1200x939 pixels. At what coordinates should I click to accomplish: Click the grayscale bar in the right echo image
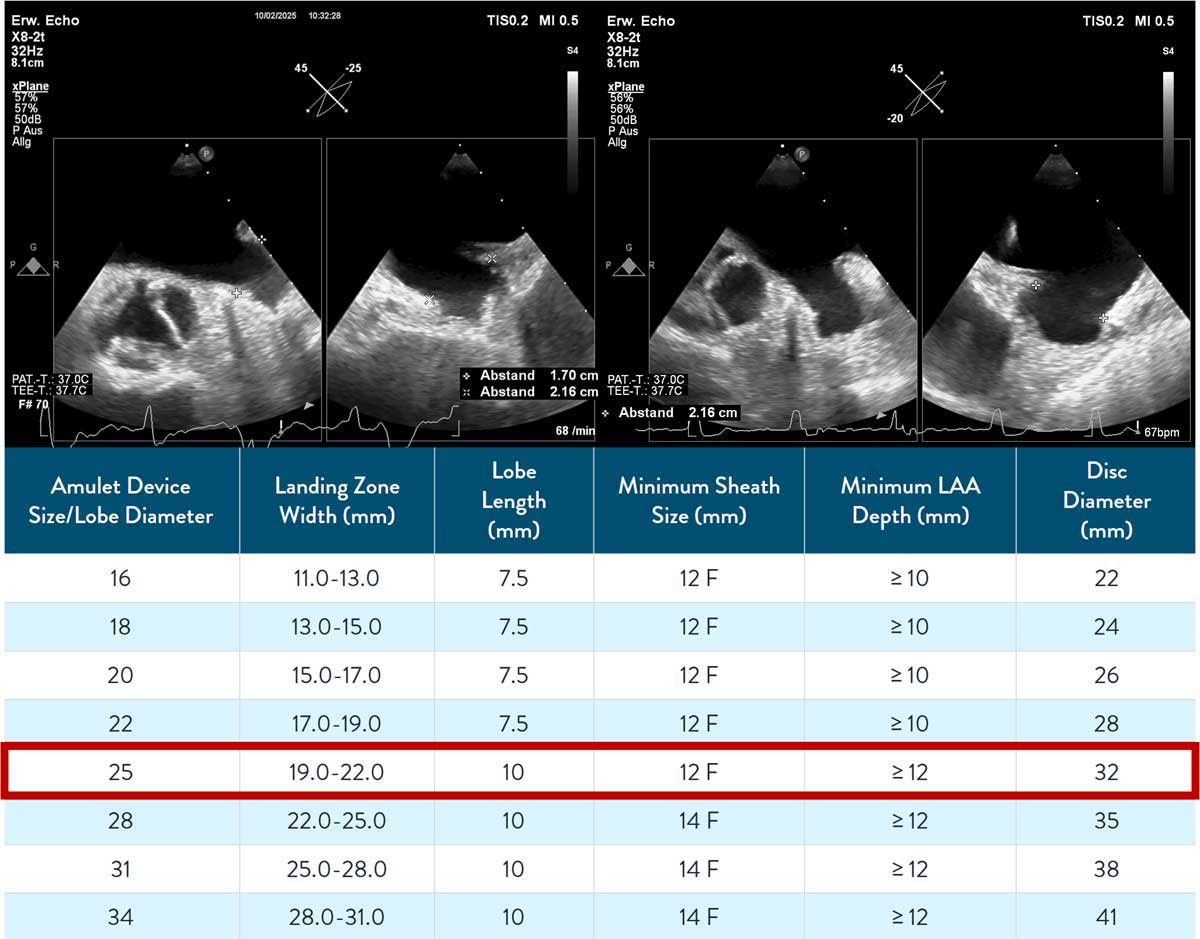[1168, 130]
